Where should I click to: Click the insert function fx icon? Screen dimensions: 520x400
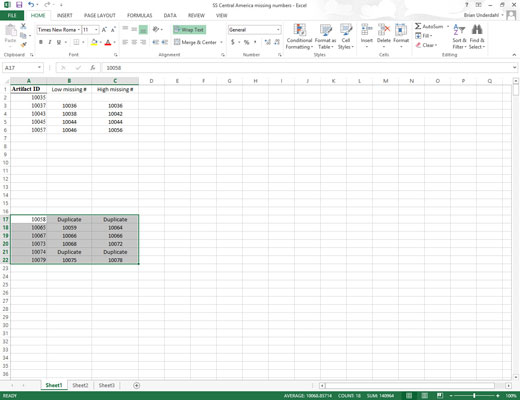click(93, 68)
